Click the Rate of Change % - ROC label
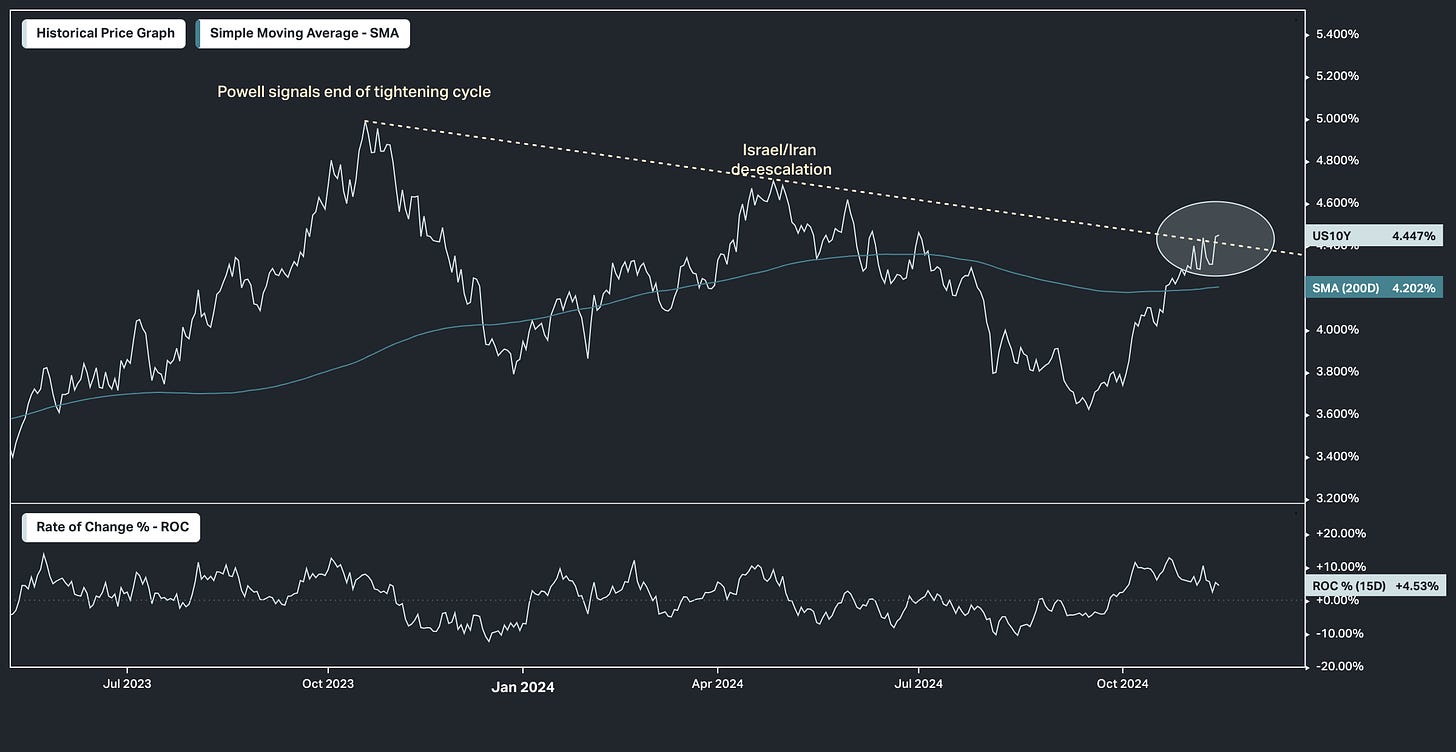The image size is (1456, 752). (111, 527)
